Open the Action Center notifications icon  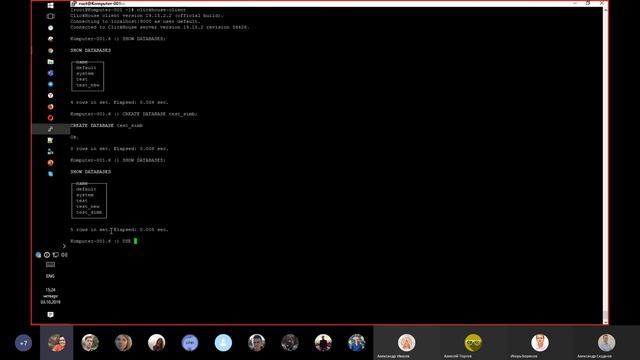(50, 315)
